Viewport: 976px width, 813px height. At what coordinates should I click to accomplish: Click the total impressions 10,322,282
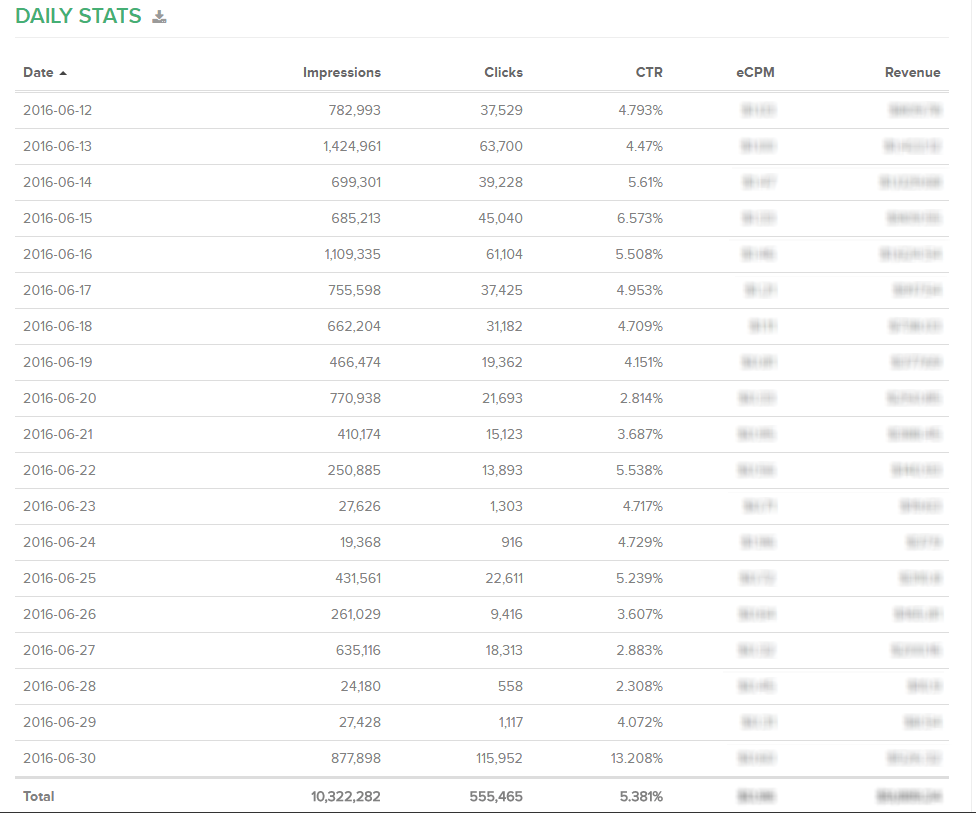tap(346, 796)
